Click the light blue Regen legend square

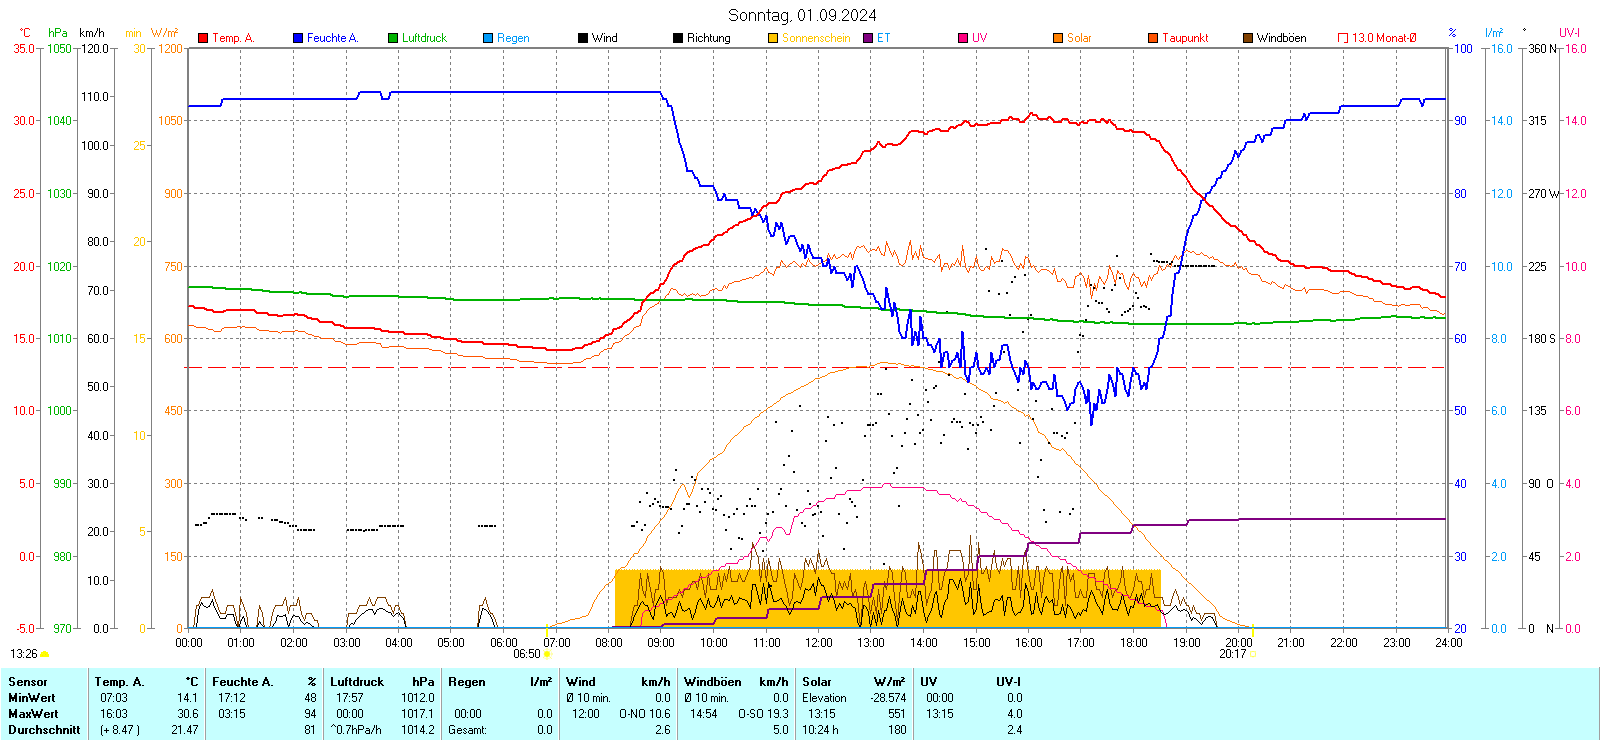(x=488, y=38)
